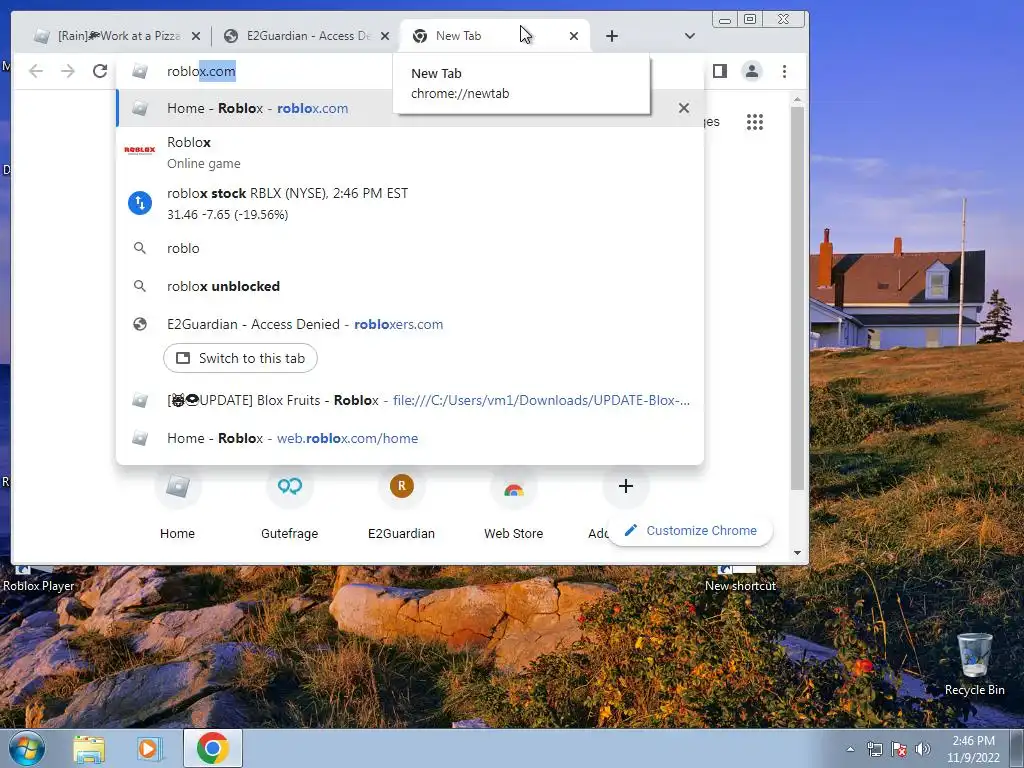This screenshot has height=768, width=1024.
Task: Go back using the back arrow
Action: pos(36,71)
